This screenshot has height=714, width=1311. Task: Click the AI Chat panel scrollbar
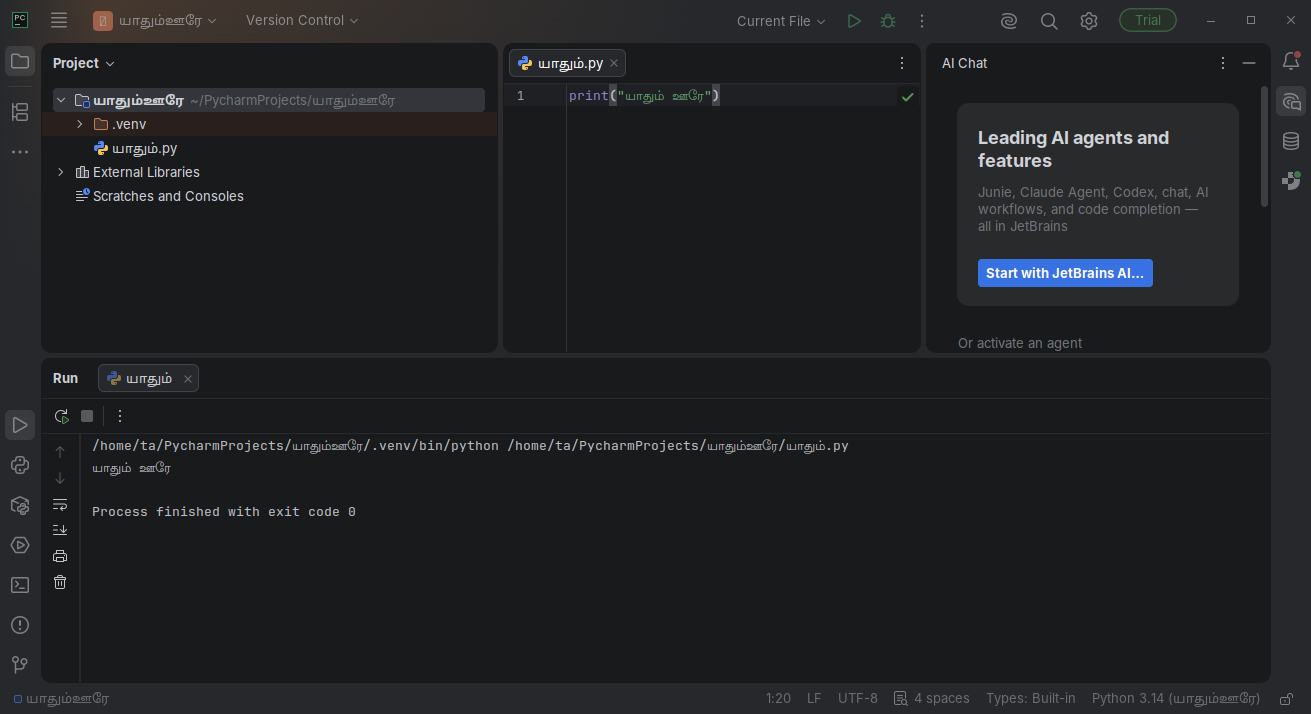(1265, 146)
